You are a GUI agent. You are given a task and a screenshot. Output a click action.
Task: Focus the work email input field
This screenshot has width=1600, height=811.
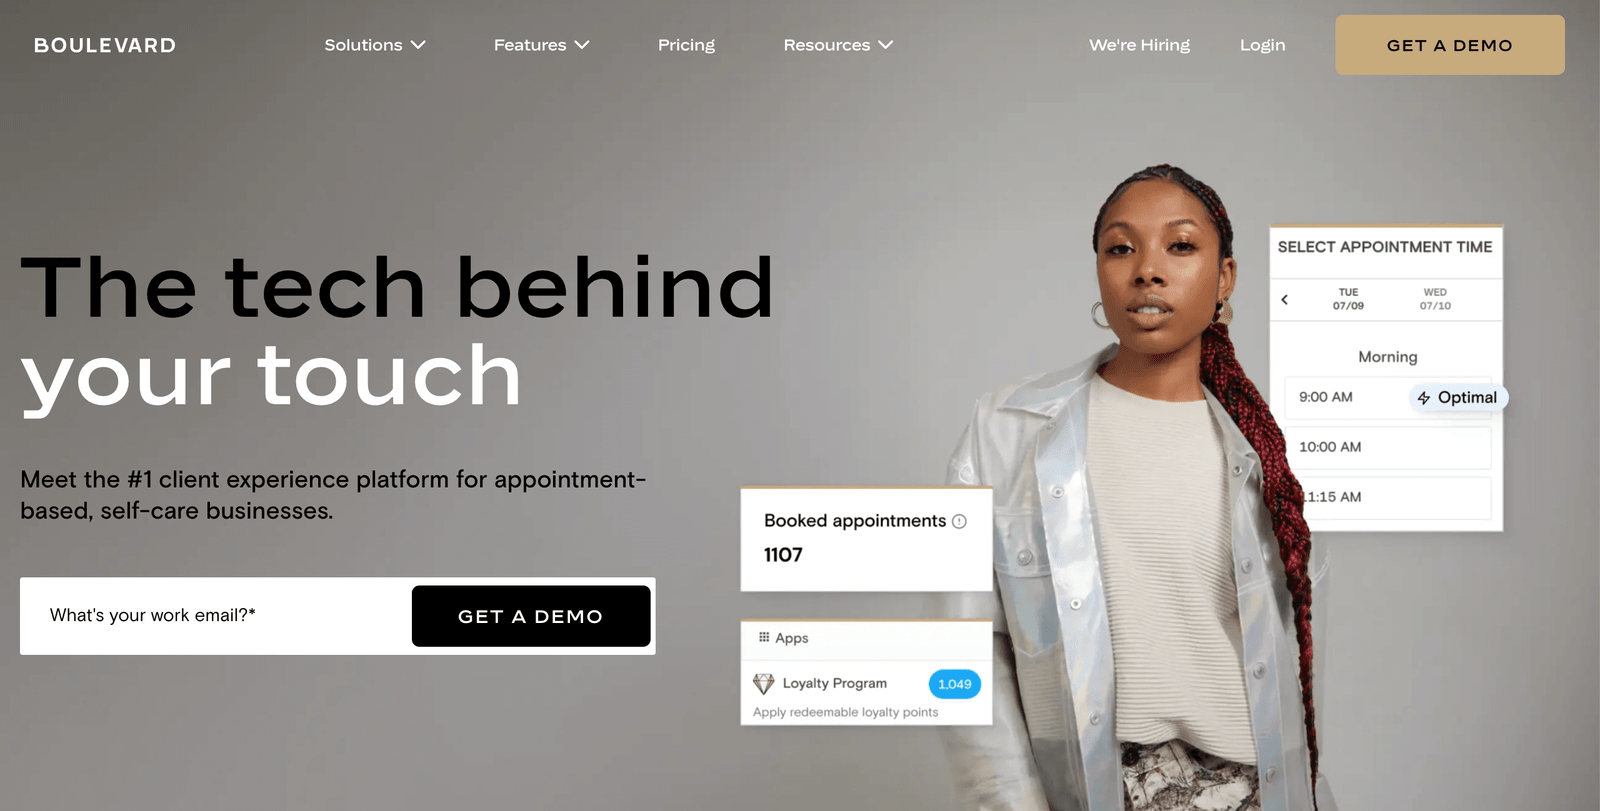tap(216, 616)
